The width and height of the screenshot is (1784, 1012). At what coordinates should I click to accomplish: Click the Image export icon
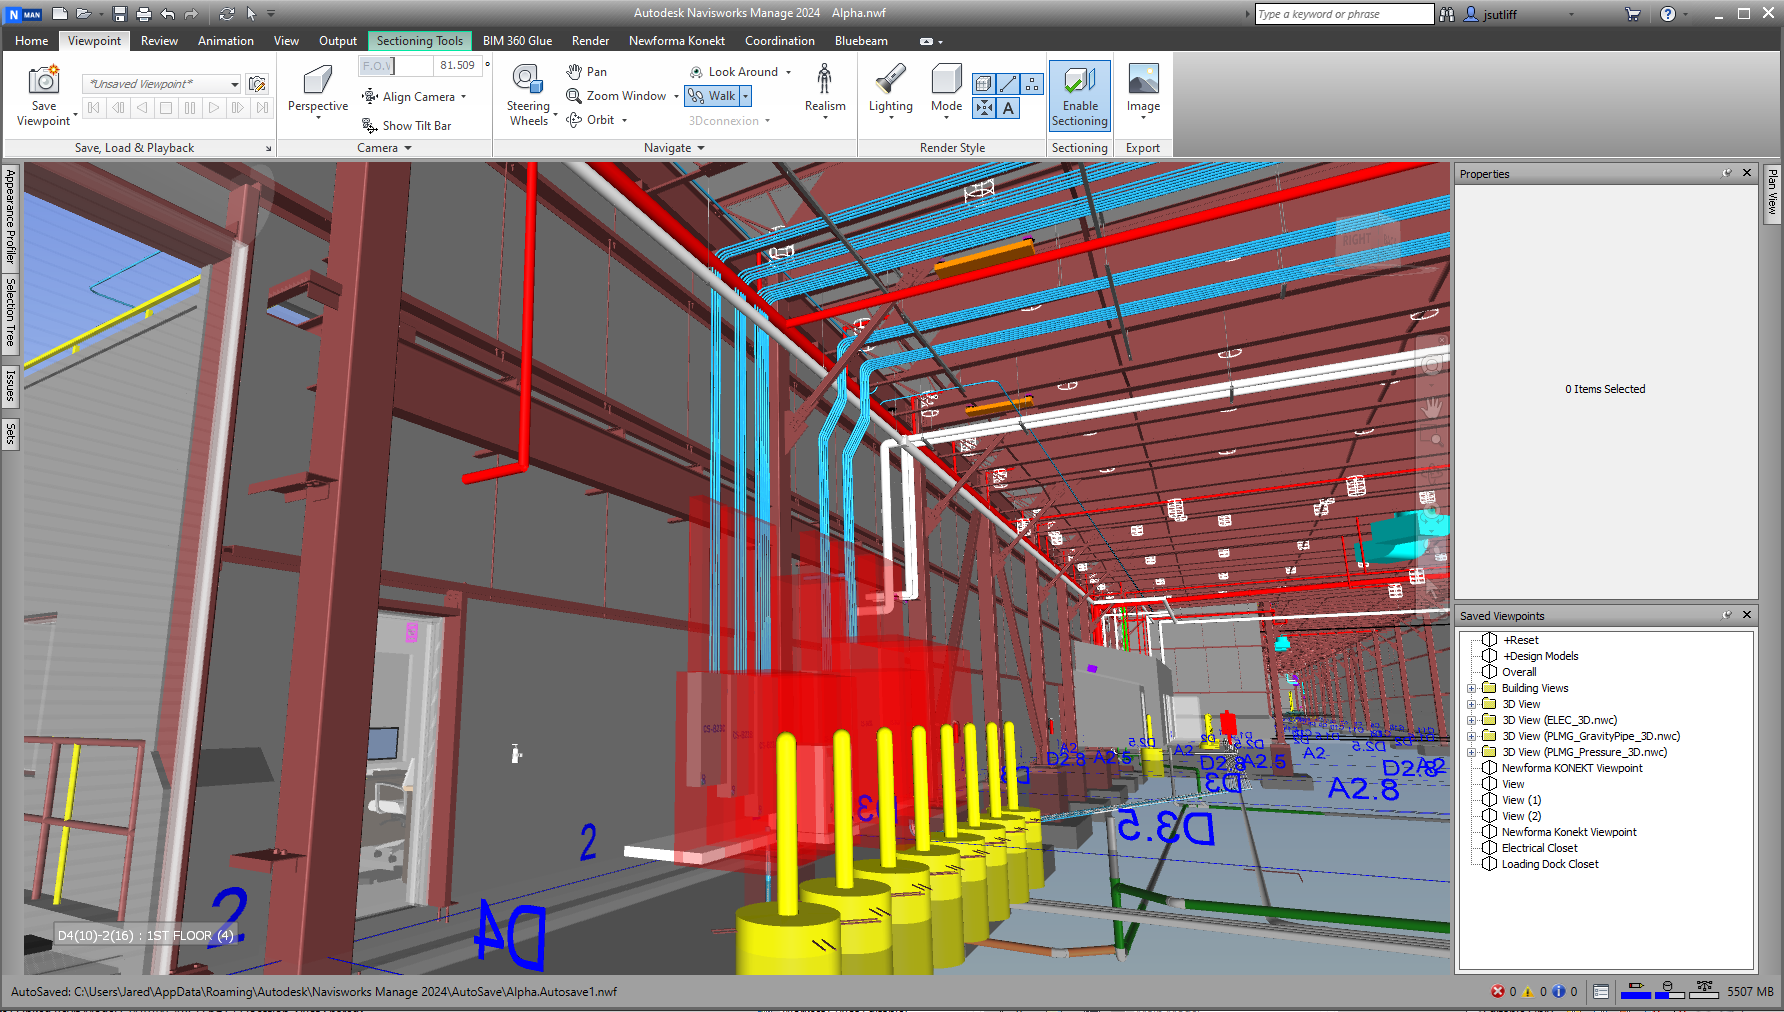(1143, 80)
